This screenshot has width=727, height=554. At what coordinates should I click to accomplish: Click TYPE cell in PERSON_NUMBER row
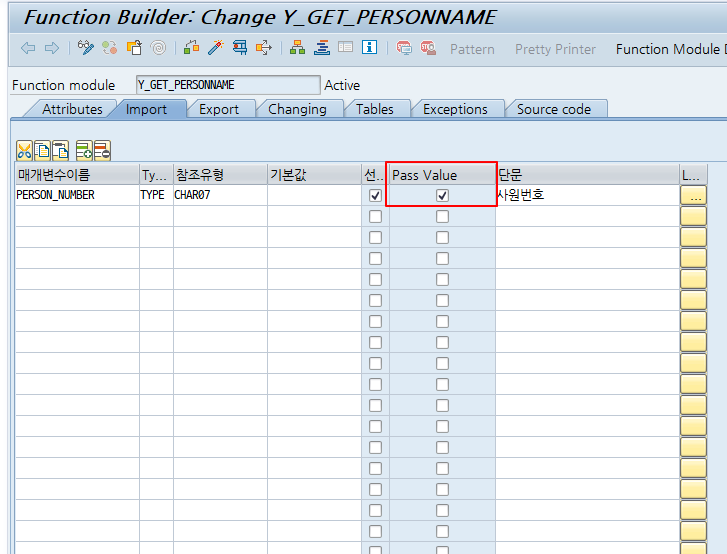[x=156, y=195]
